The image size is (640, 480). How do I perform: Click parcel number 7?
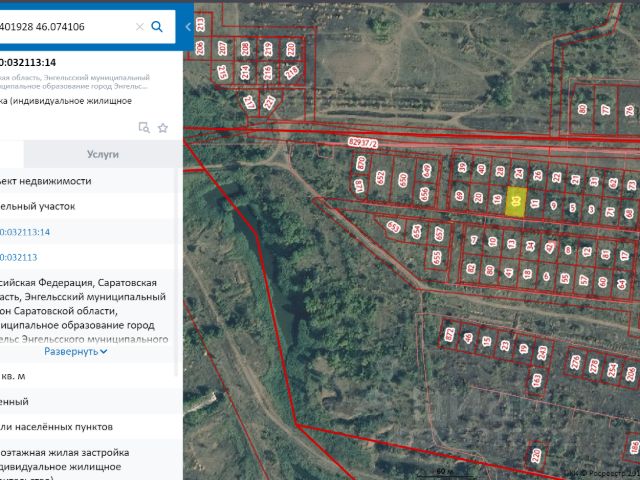point(474,240)
